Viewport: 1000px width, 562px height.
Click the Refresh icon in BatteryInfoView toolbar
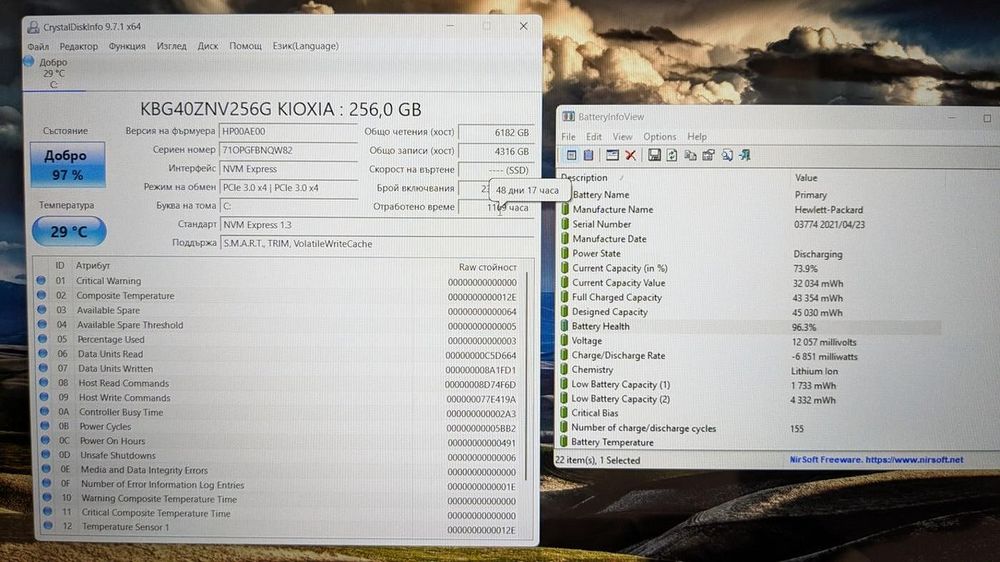tap(672, 155)
